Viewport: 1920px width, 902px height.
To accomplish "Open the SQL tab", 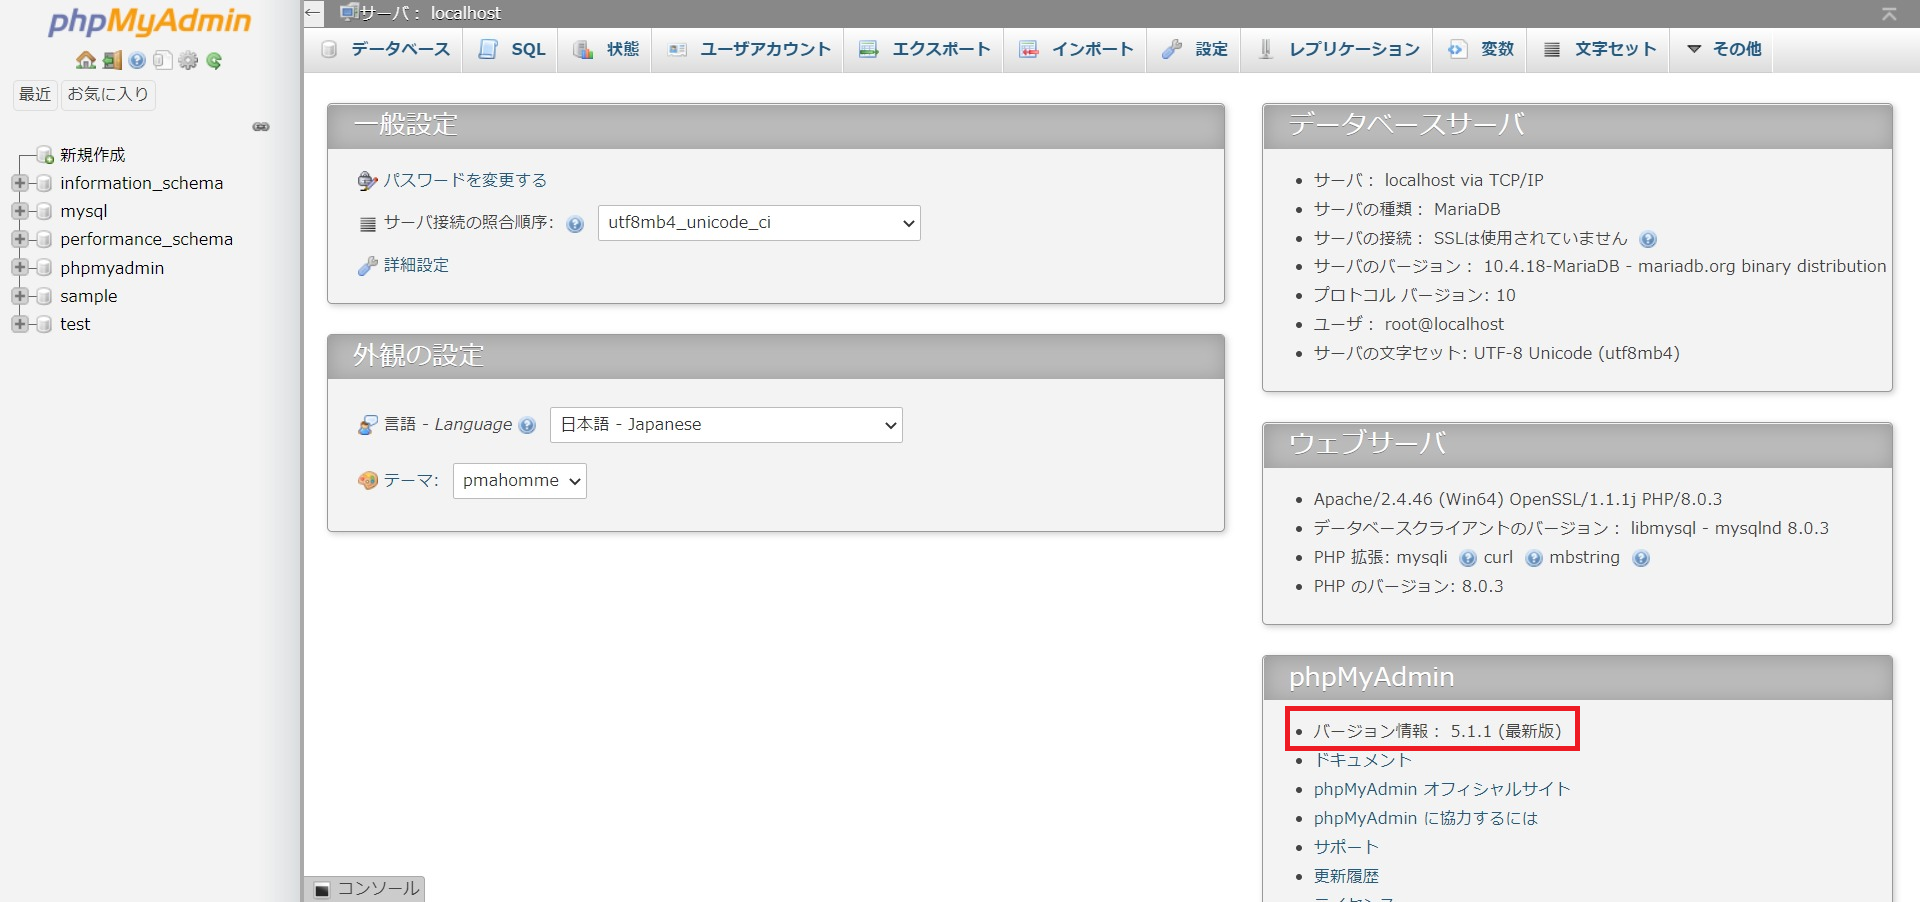I will pyautogui.click(x=512, y=49).
